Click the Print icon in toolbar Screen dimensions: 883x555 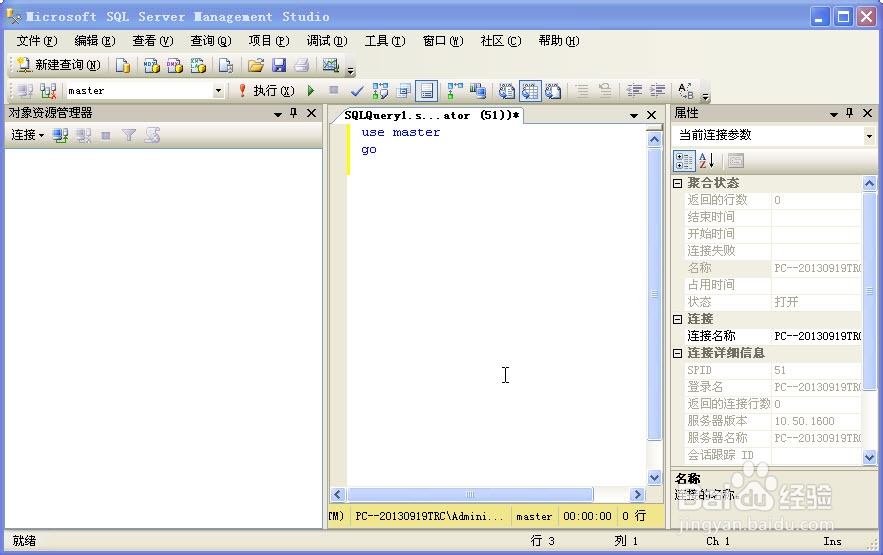302,65
